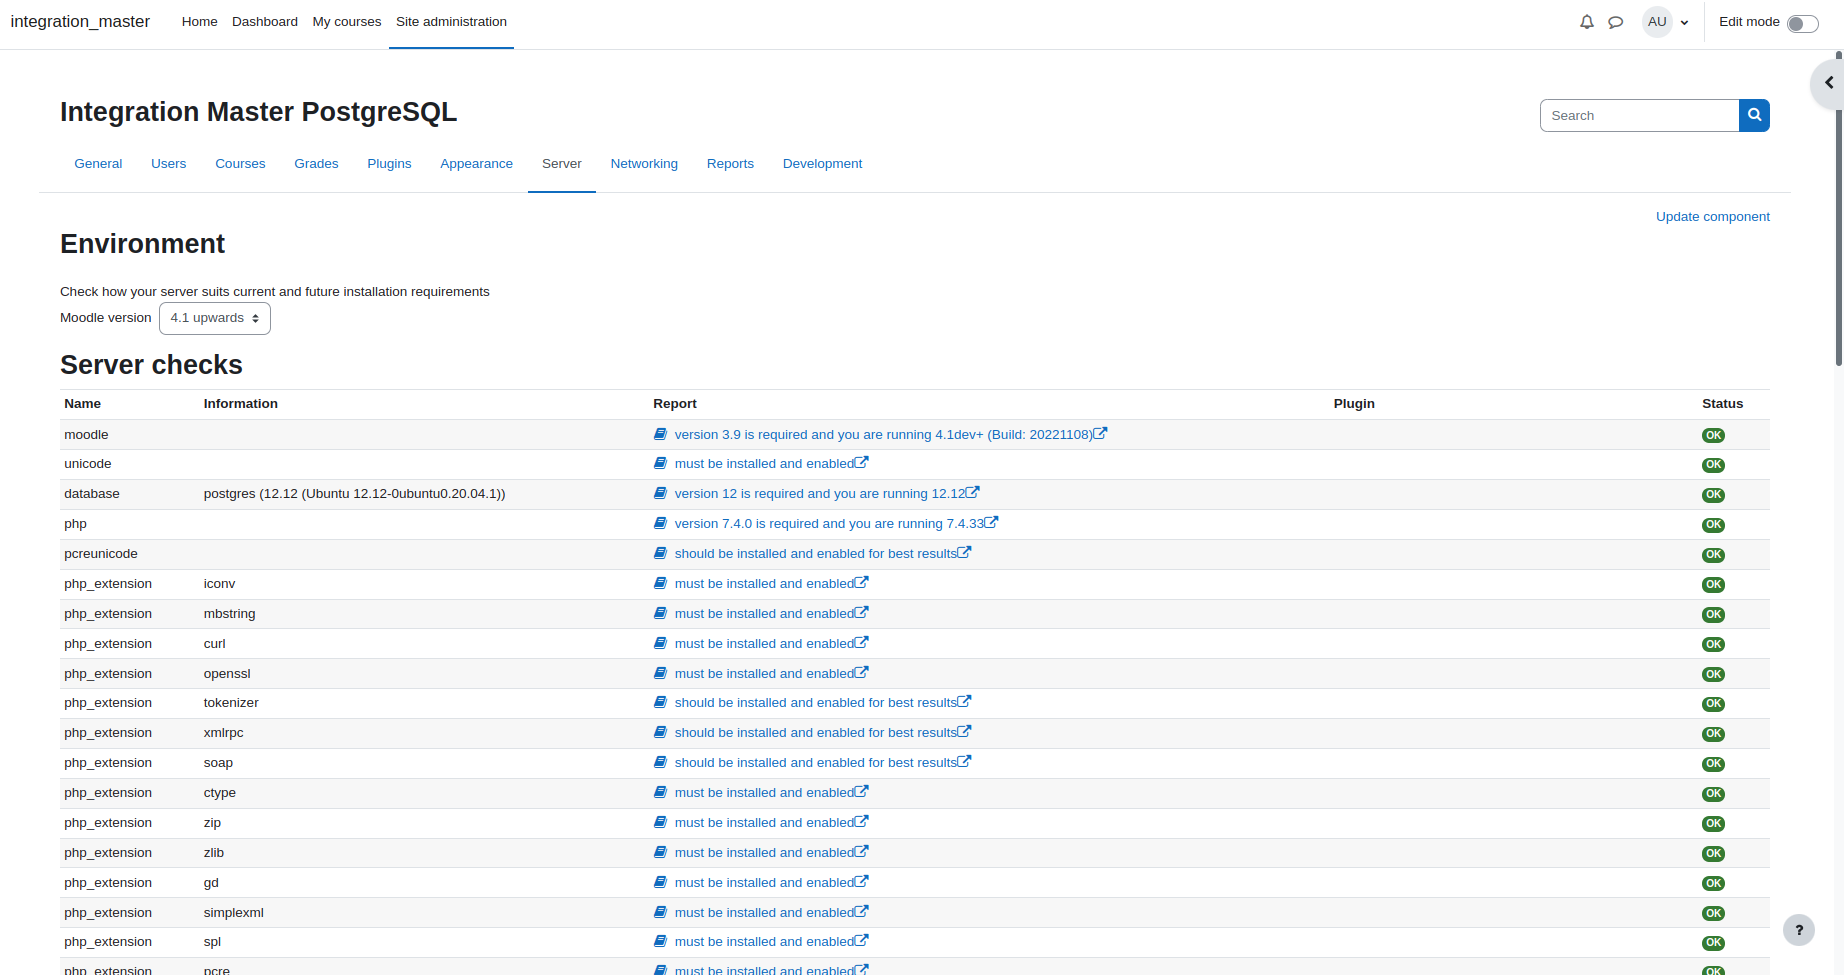Image resolution: width=1844 pixels, height=975 pixels.
Task: Open ctype 'must be installed' report link
Action: (764, 793)
